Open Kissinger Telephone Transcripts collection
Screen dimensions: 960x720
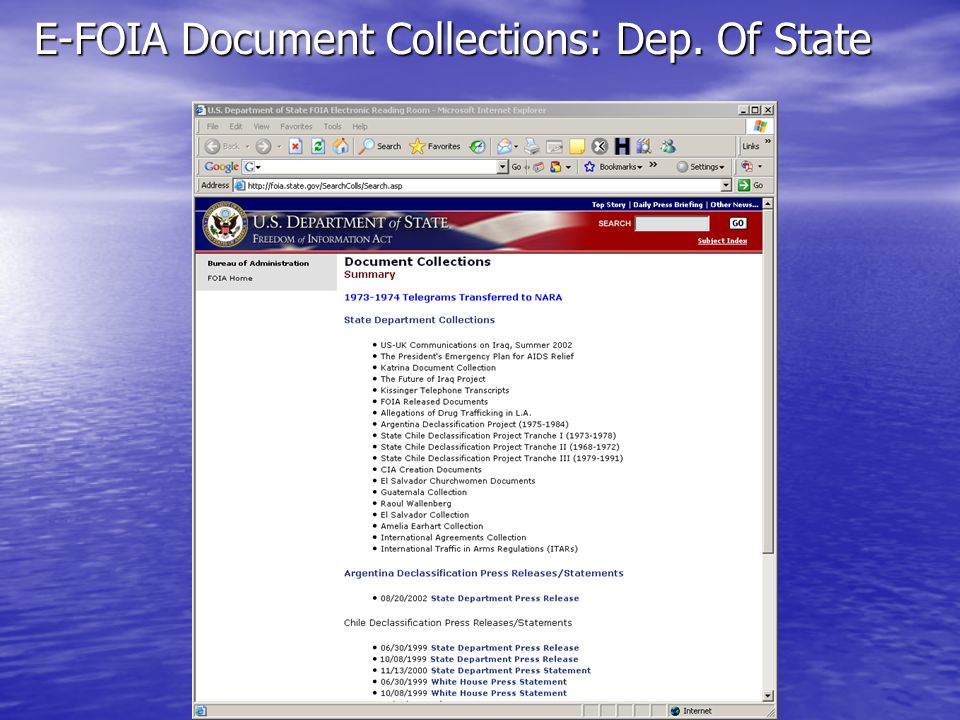[444, 390]
